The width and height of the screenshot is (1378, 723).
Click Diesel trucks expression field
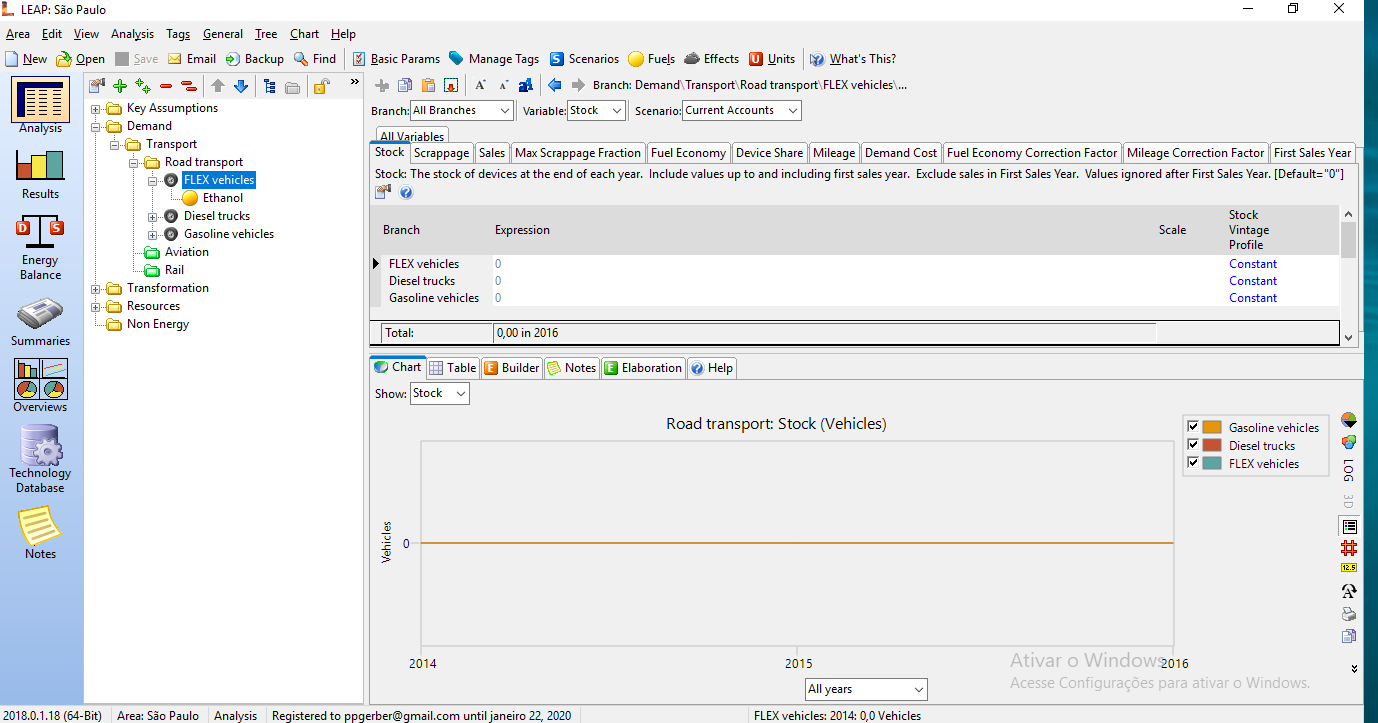tap(823, 281)
